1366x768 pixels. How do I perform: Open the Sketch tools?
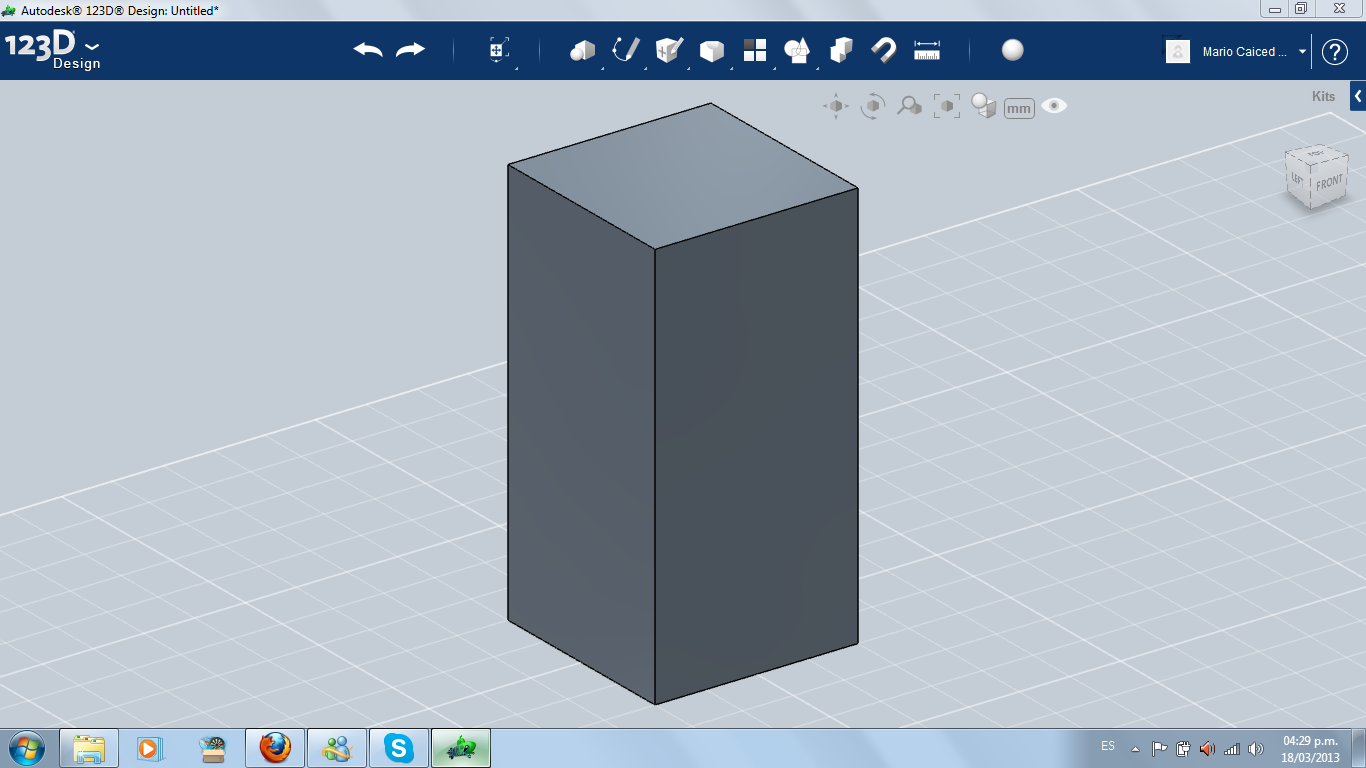[x=625, y=50]
